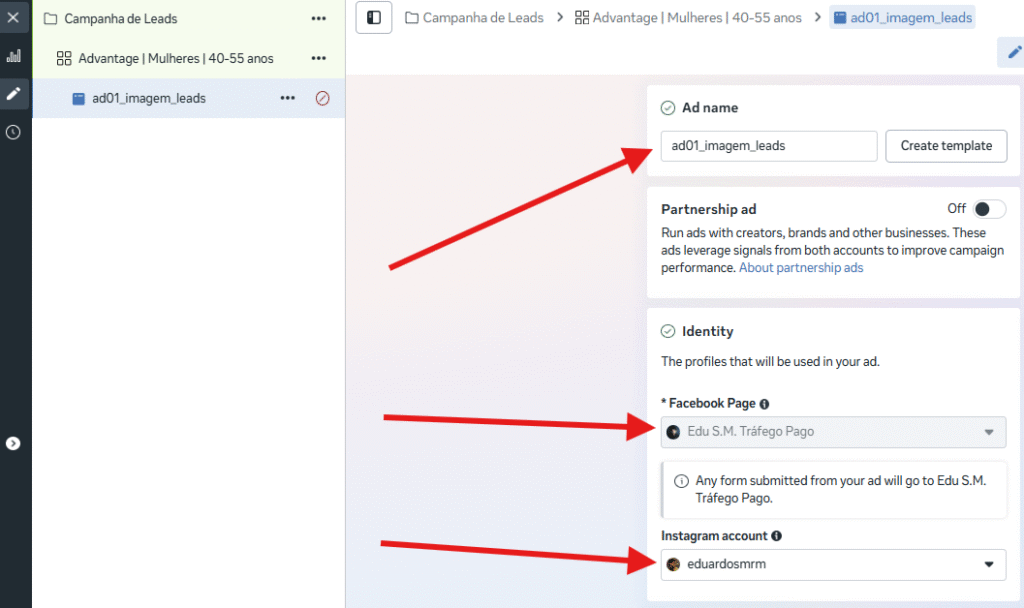This screenshot has height=608, width=1024.
Task: Open more options for Advantage ad set
Action: click(x=318, y=59)
